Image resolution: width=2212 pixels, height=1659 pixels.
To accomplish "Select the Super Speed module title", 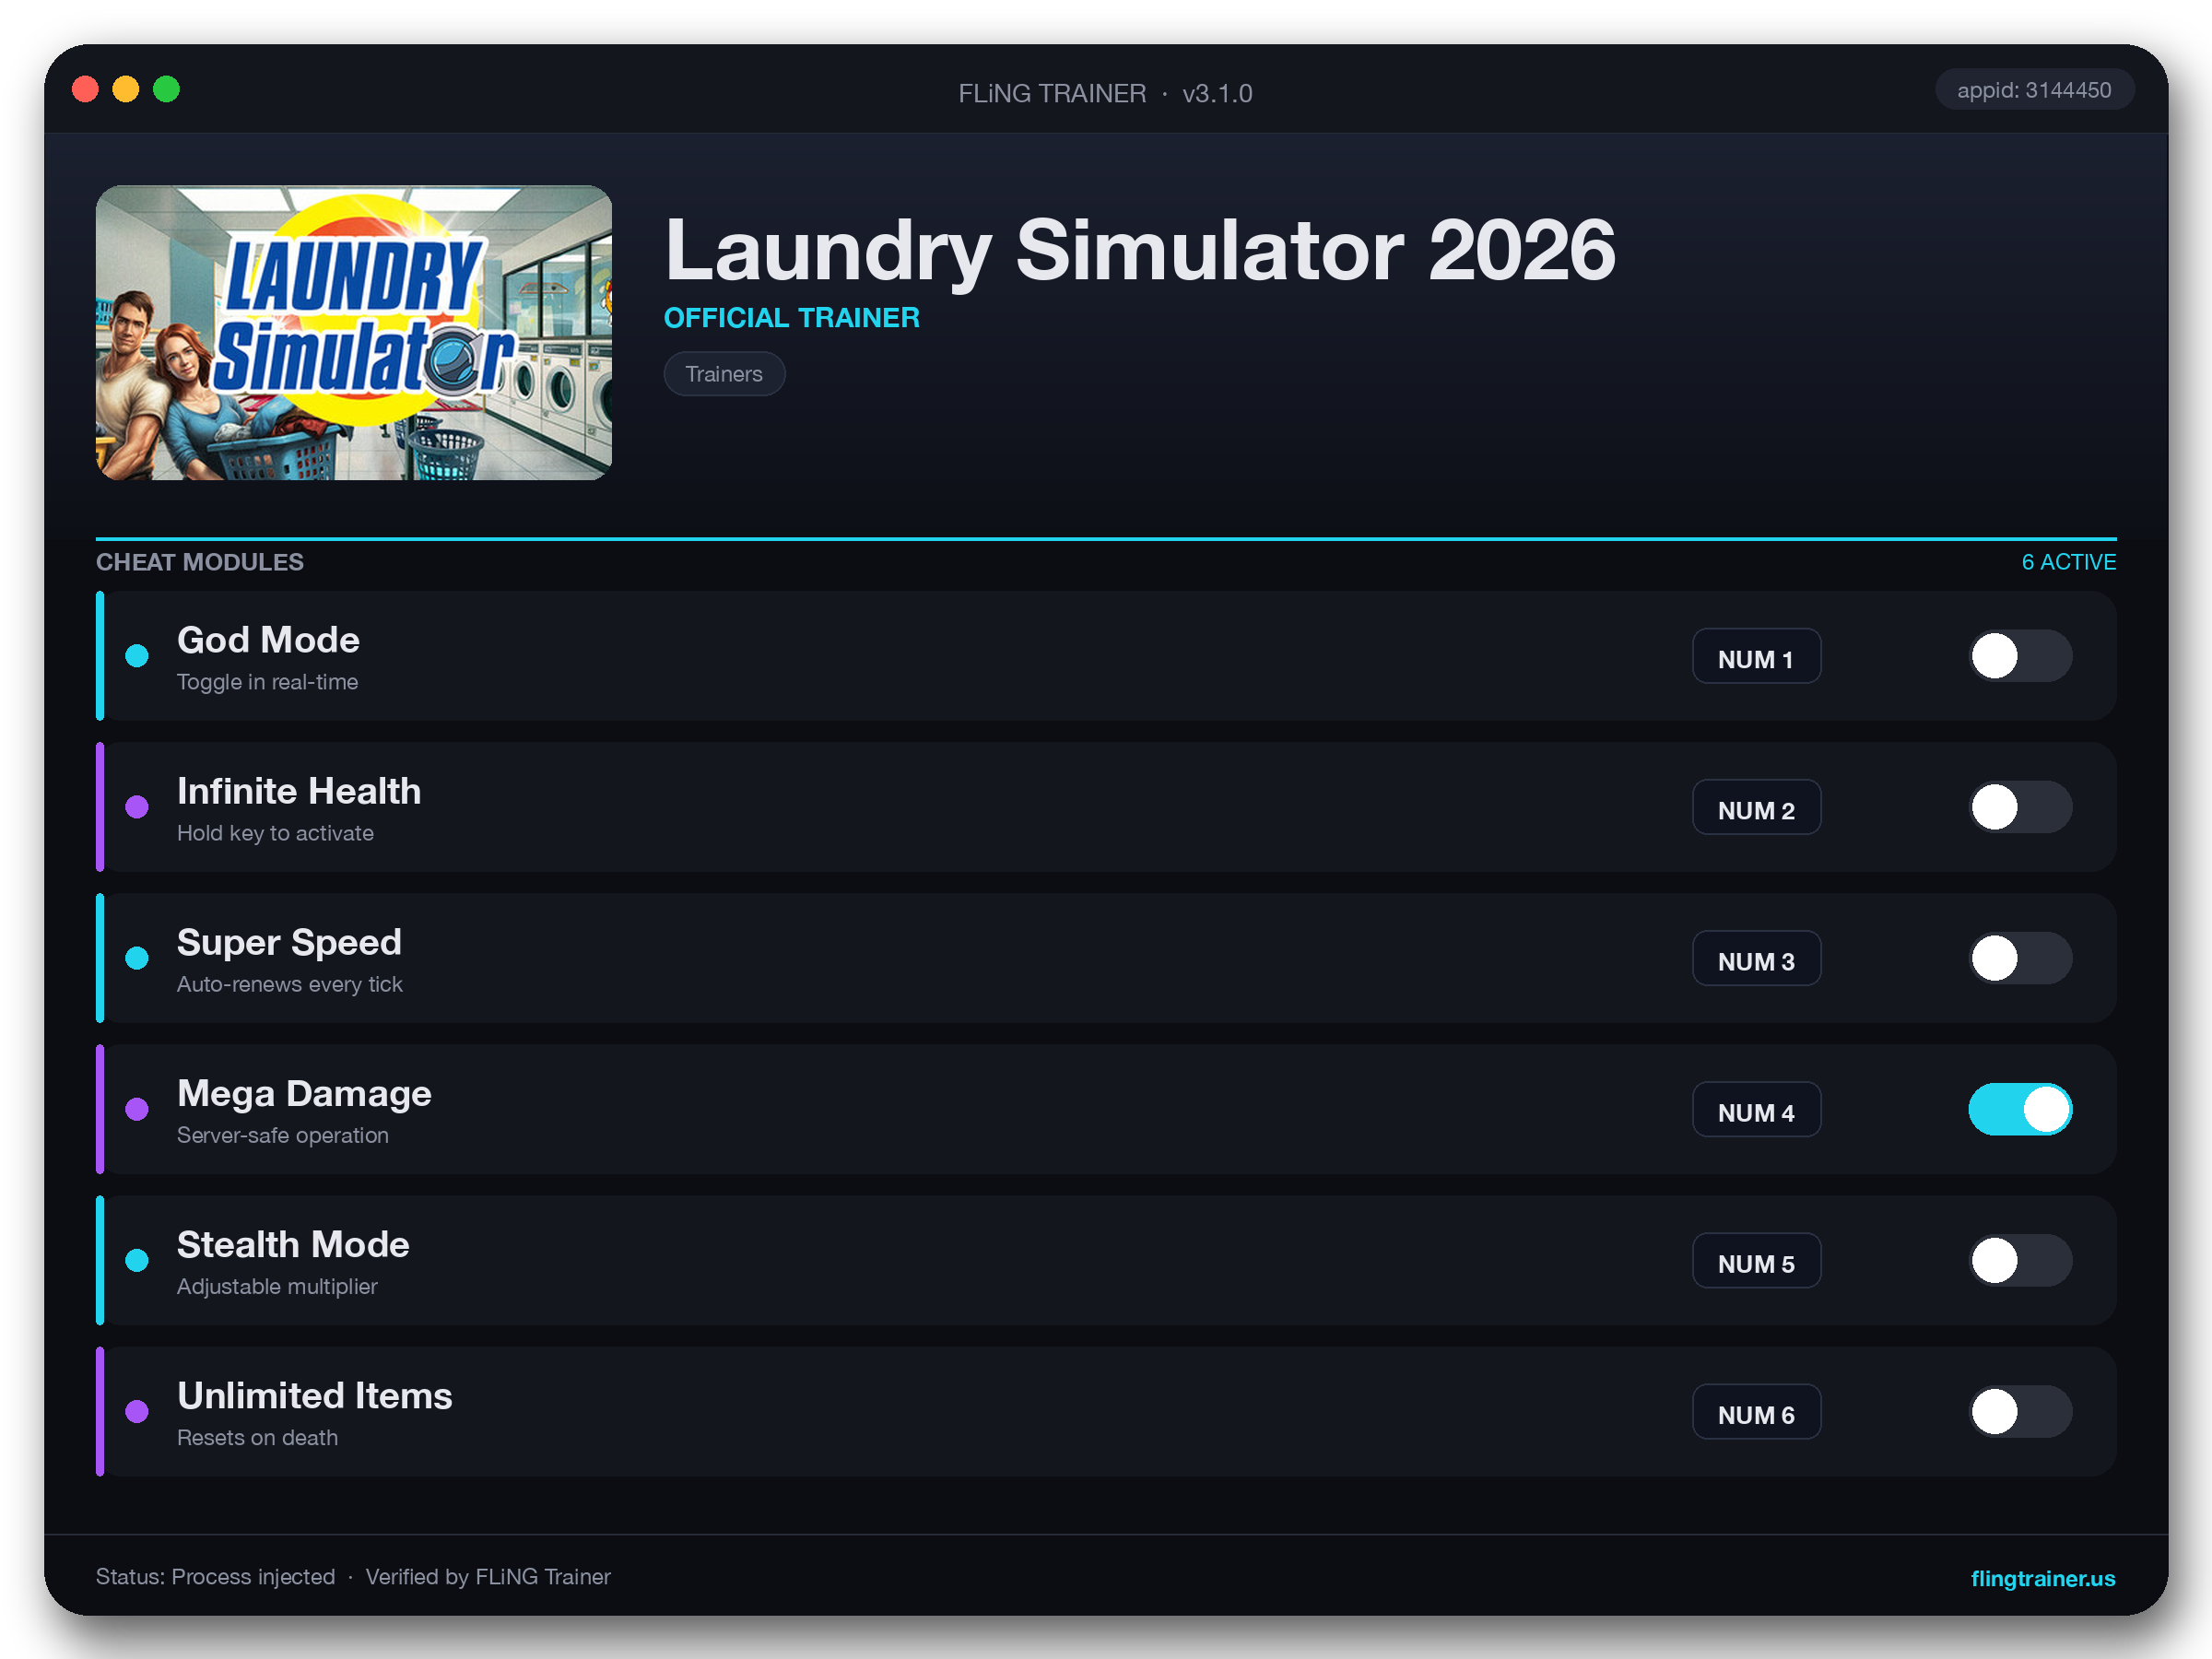I will coord(289,942).
